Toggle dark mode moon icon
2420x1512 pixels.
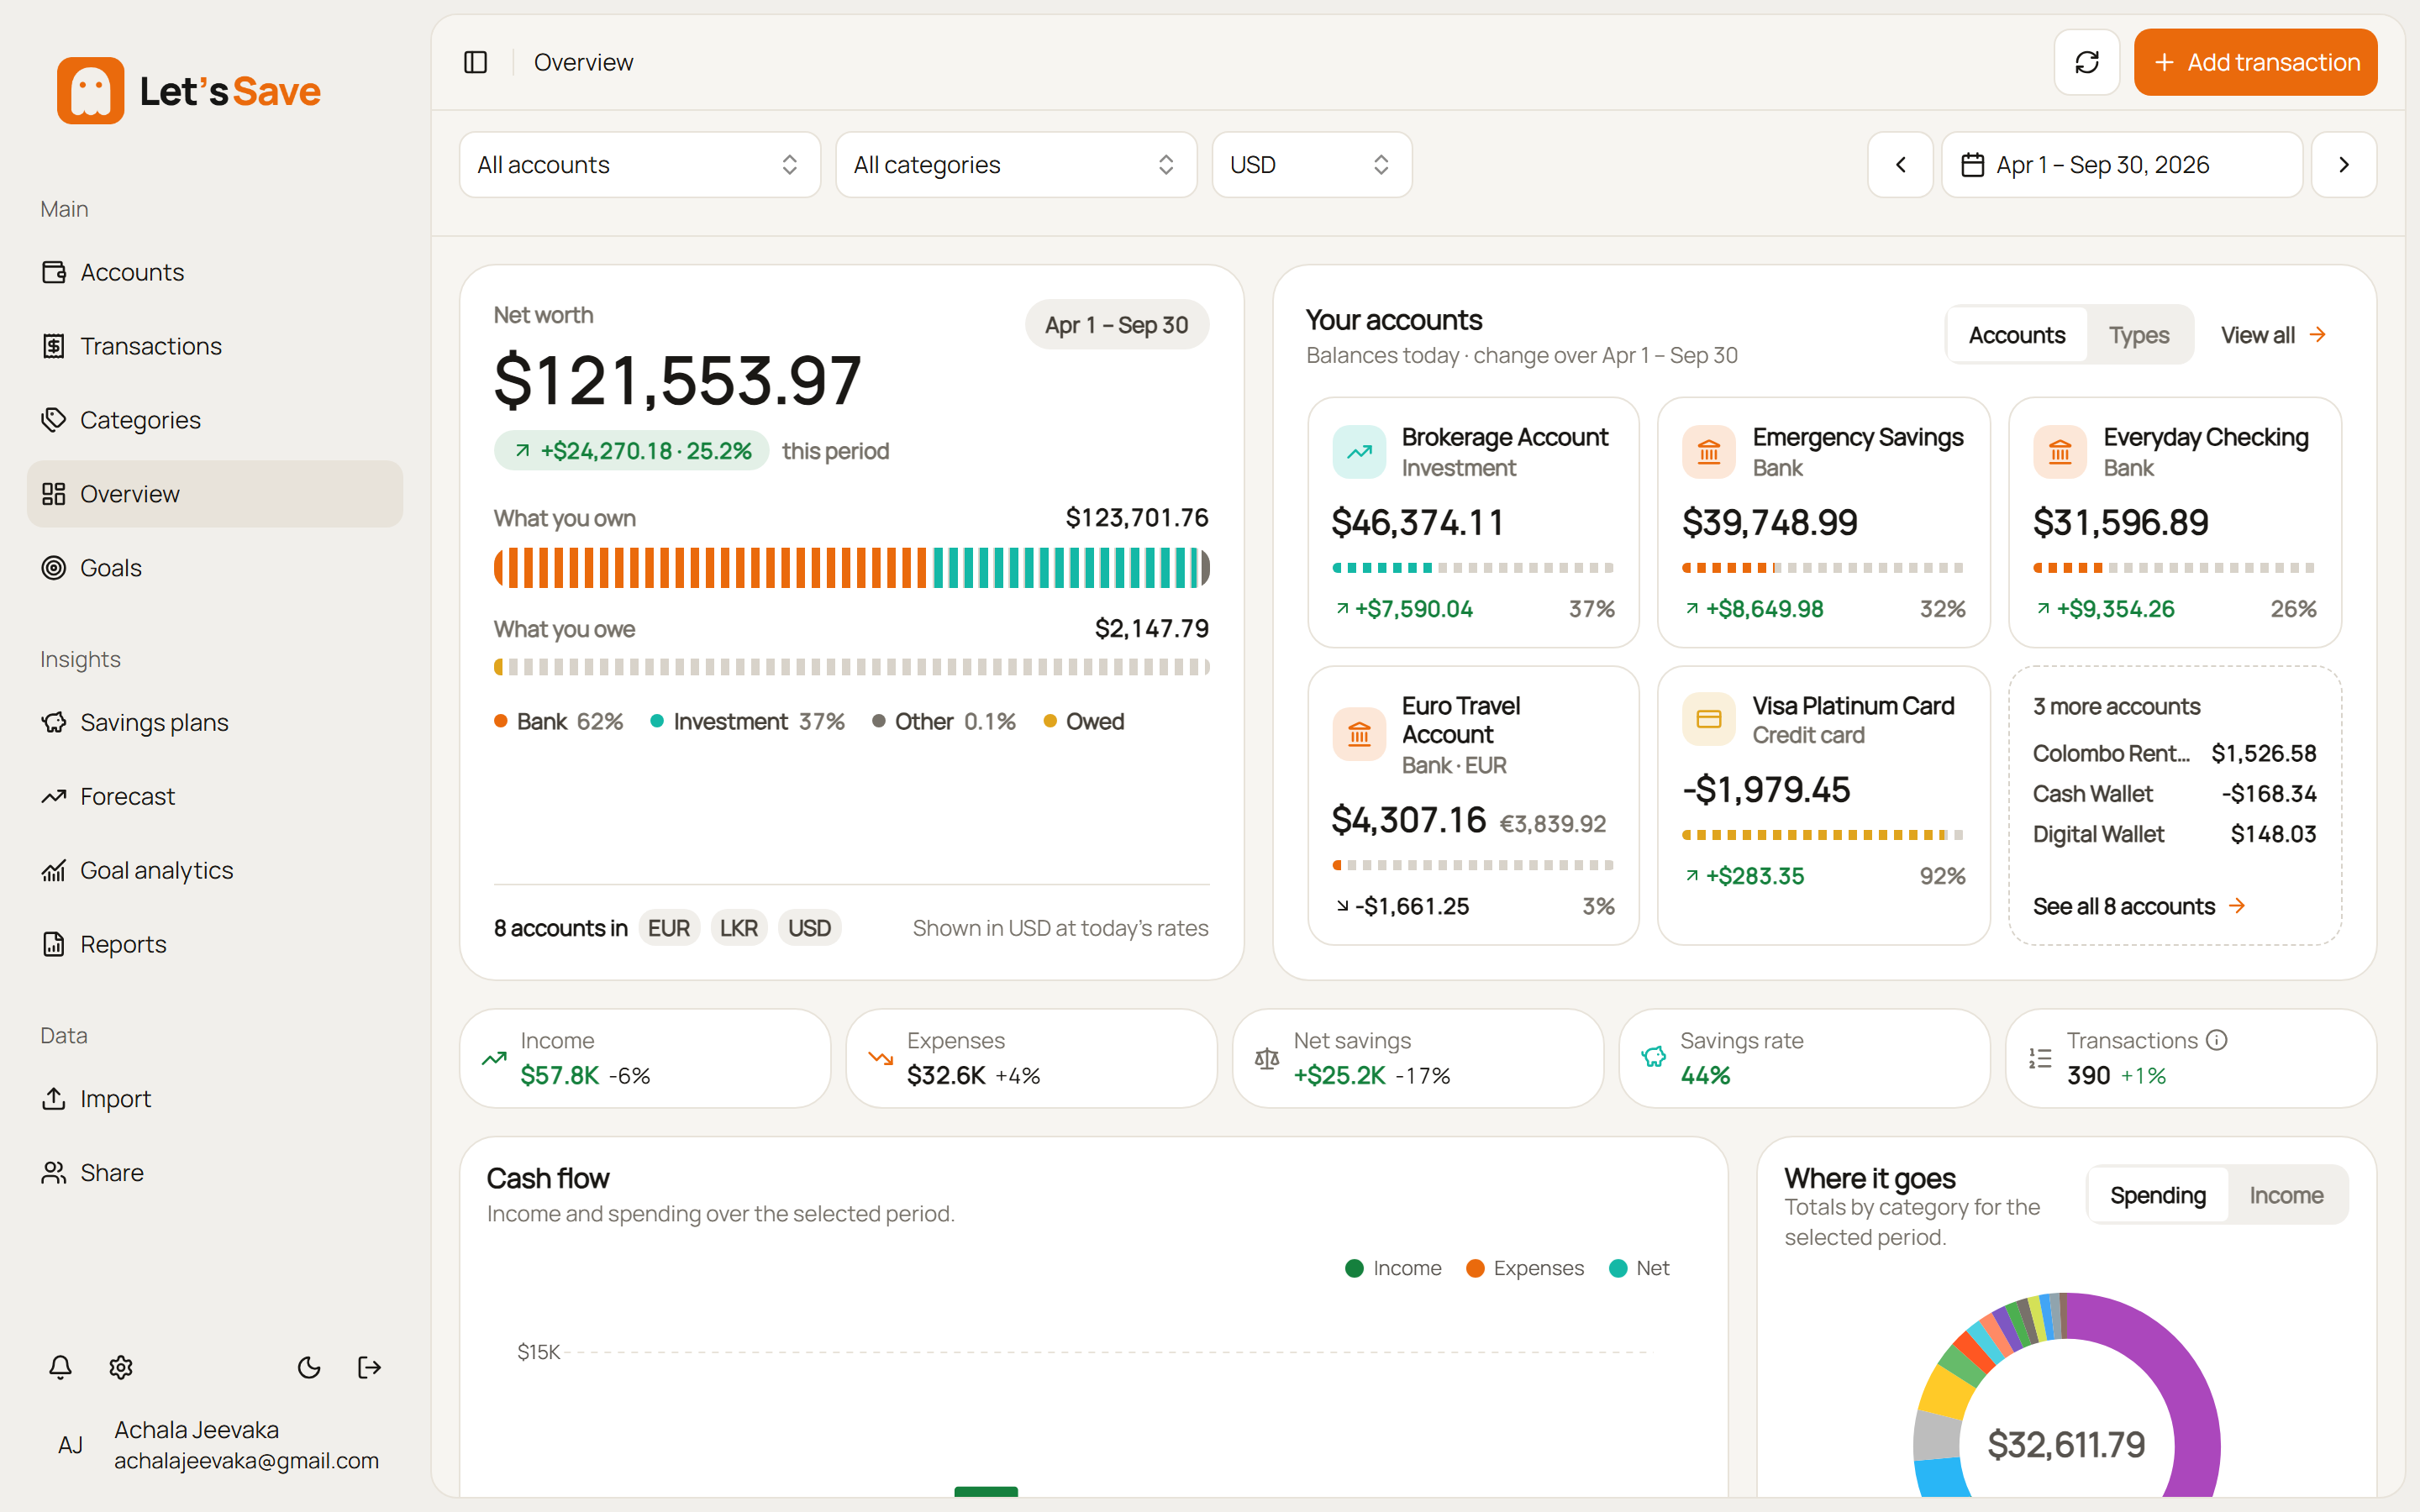pyautogui.click(x=309, y=1367)
